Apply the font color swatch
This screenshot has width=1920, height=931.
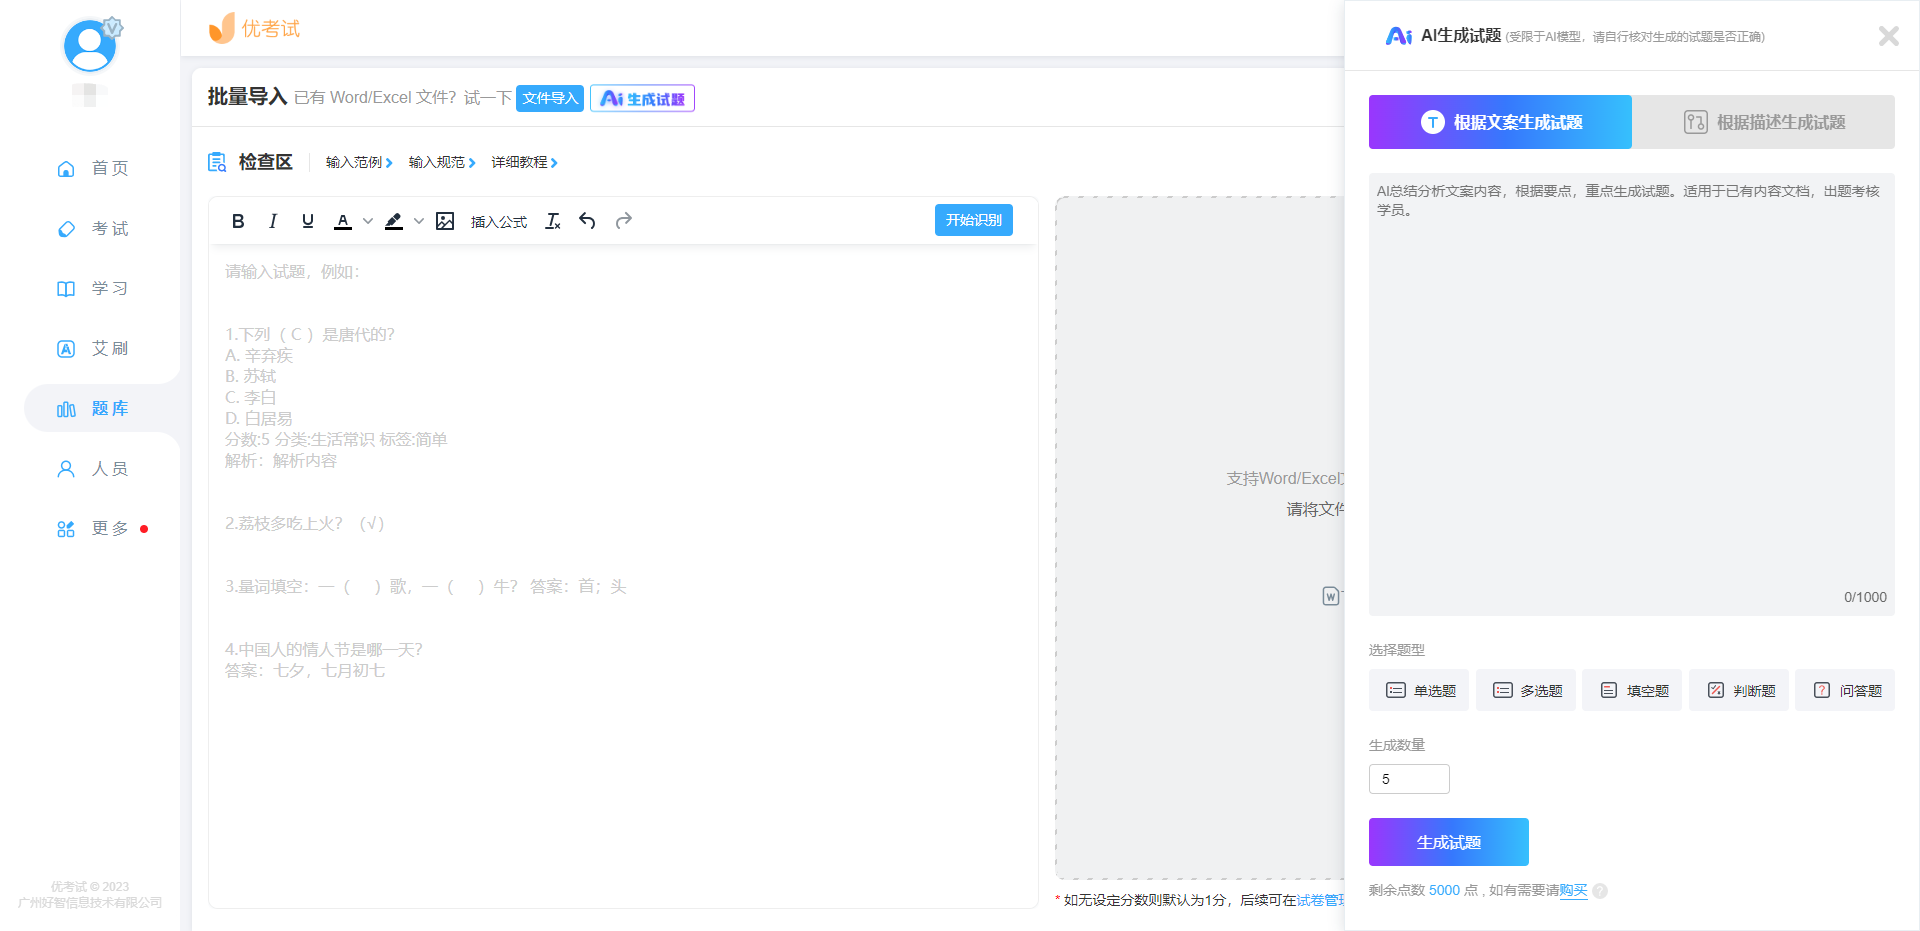pyautogui.click(x=343, y=221)
